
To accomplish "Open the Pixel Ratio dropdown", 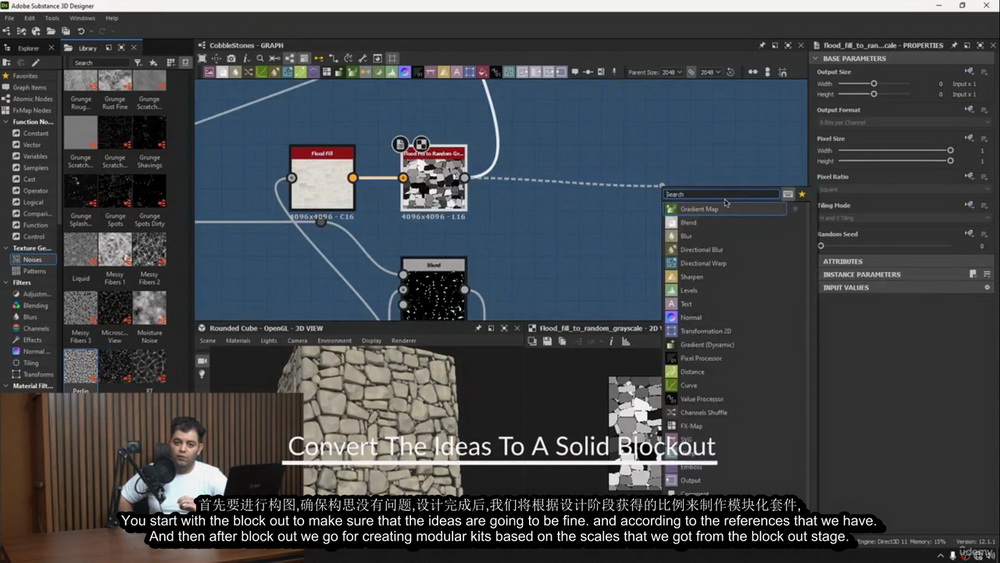I will point(904,189).
